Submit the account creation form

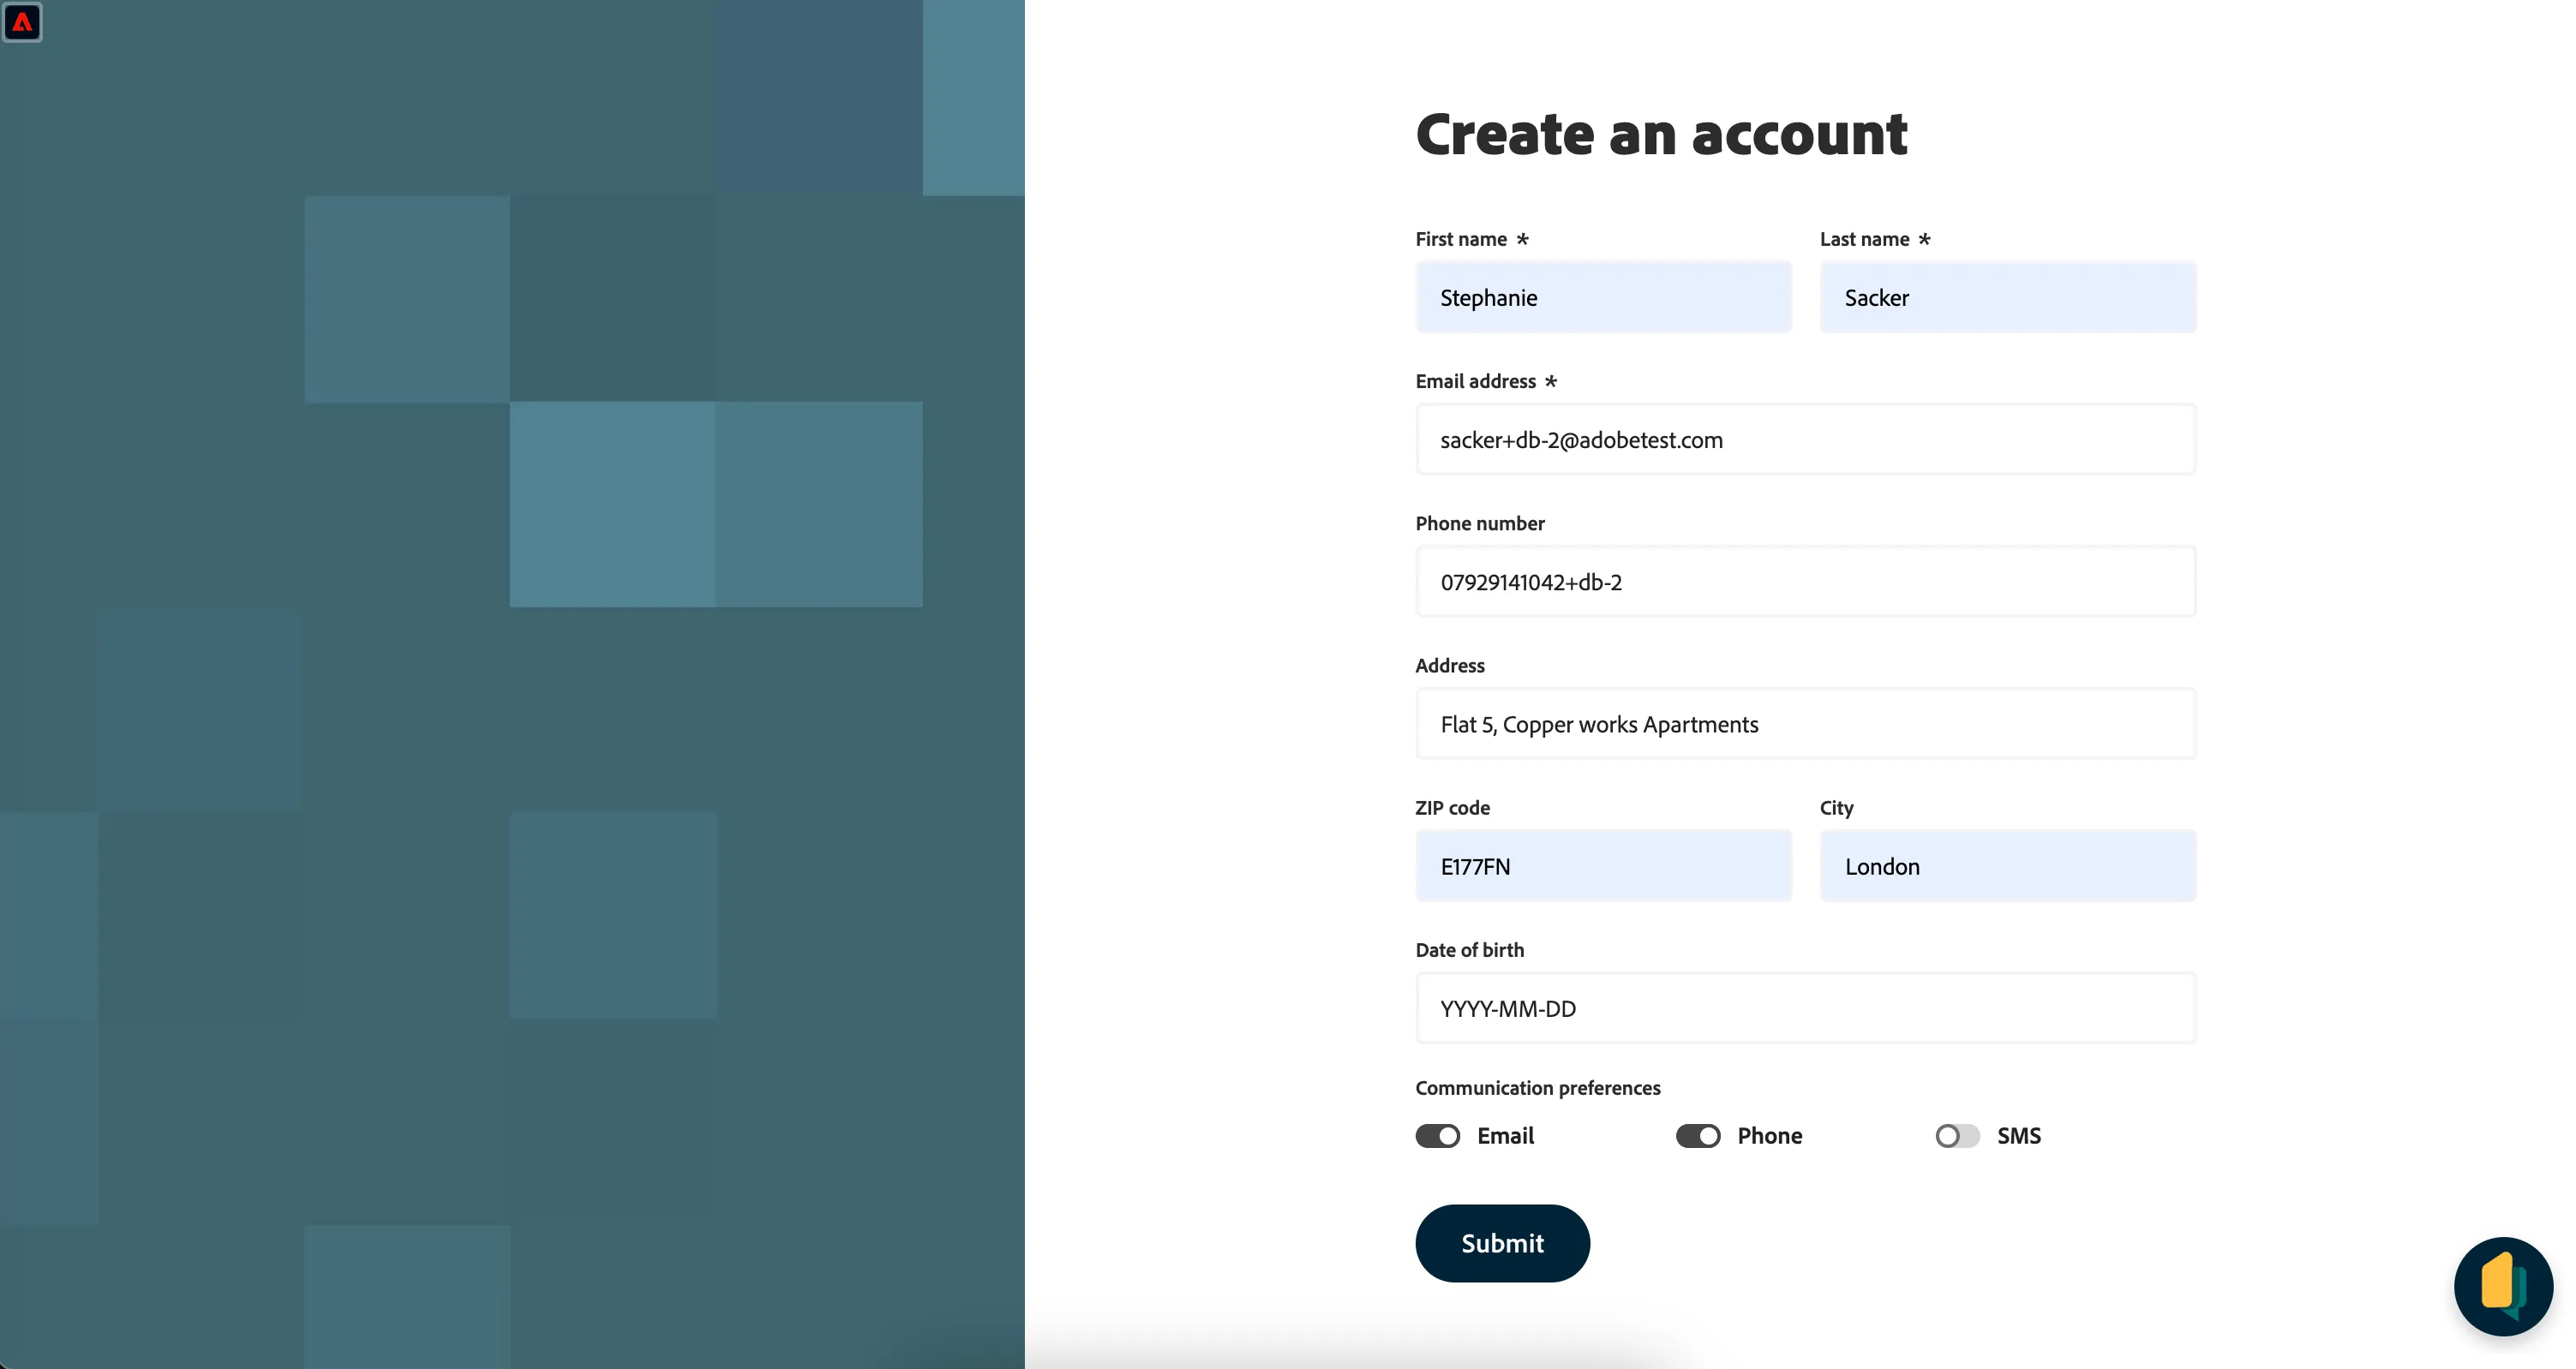point(1502,1243)
